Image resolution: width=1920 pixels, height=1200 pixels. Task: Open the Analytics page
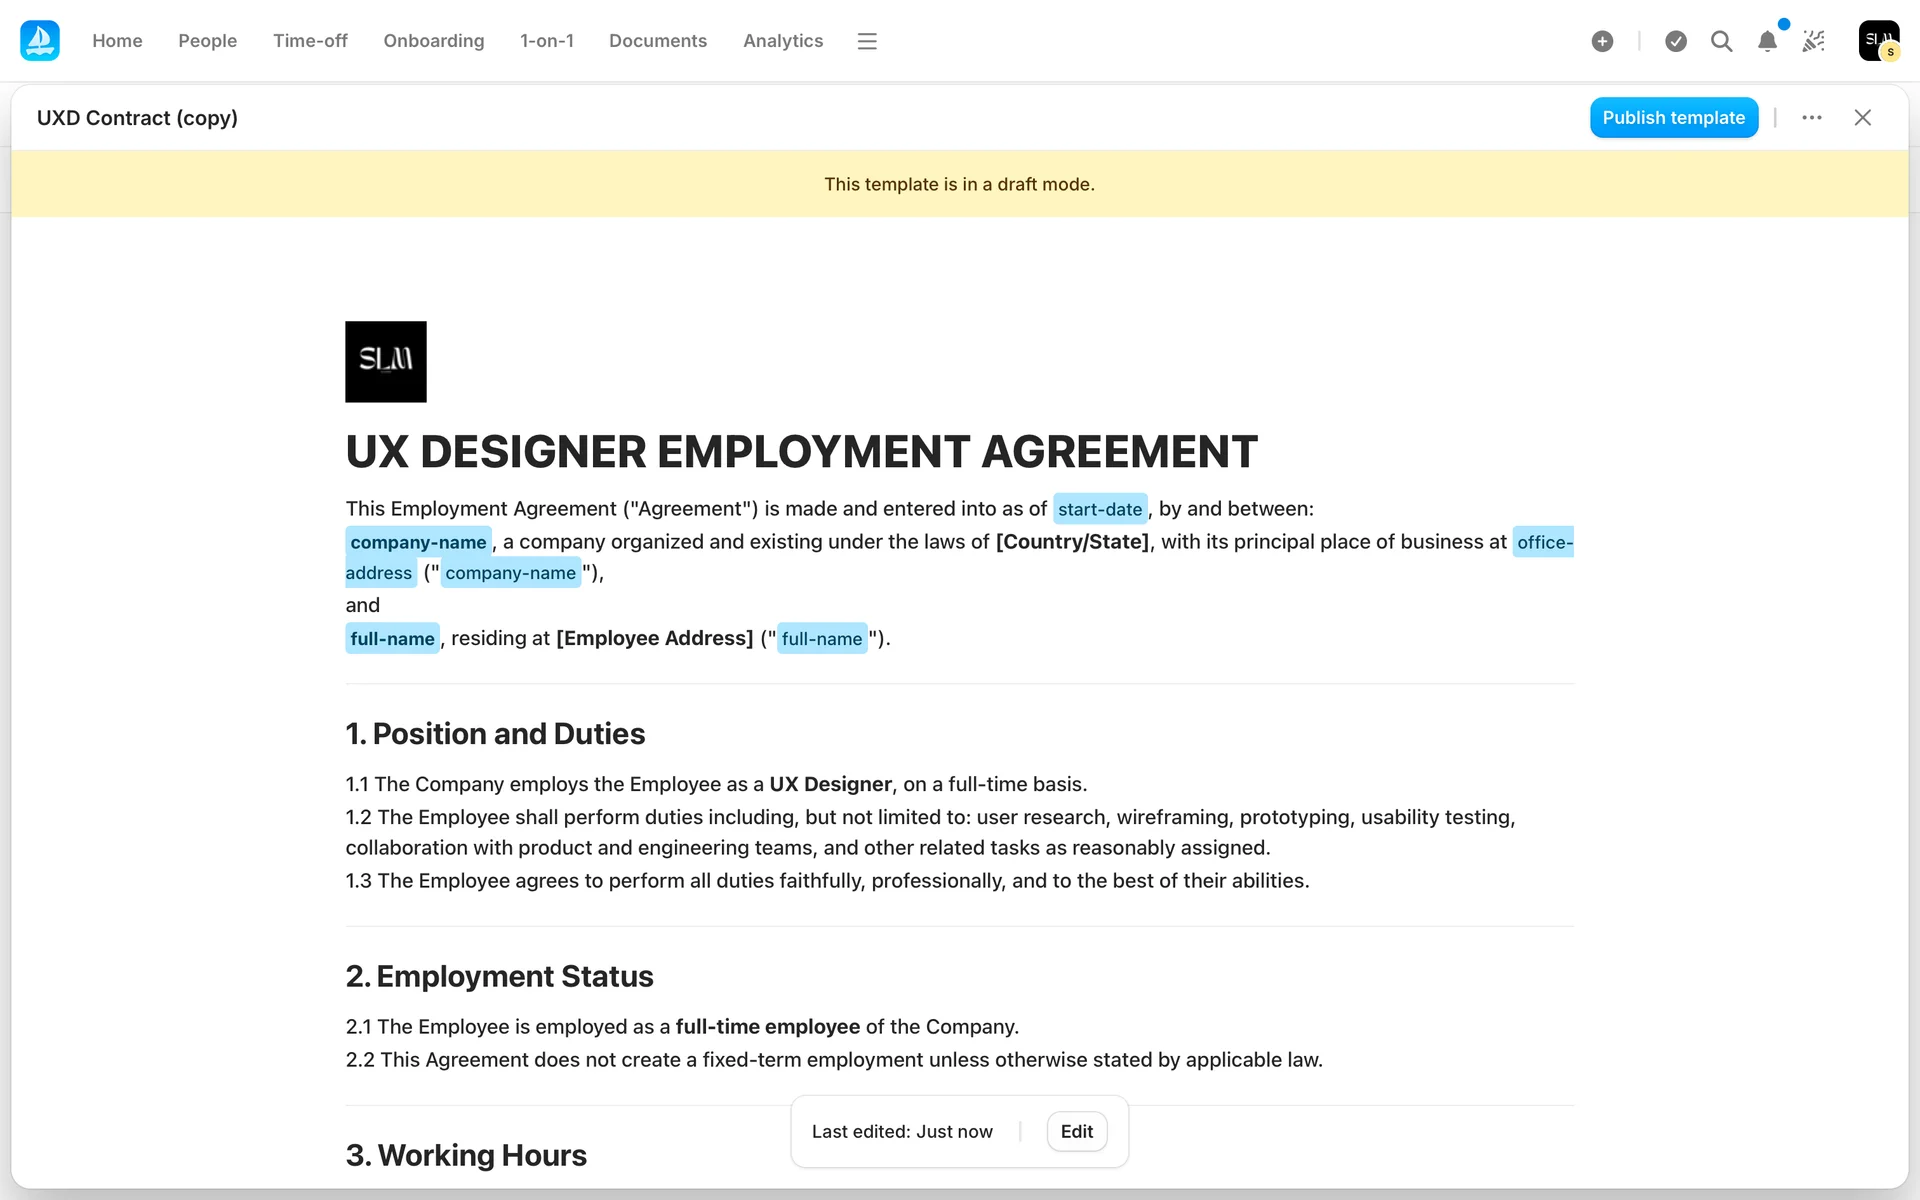click(x=782, y=41)
